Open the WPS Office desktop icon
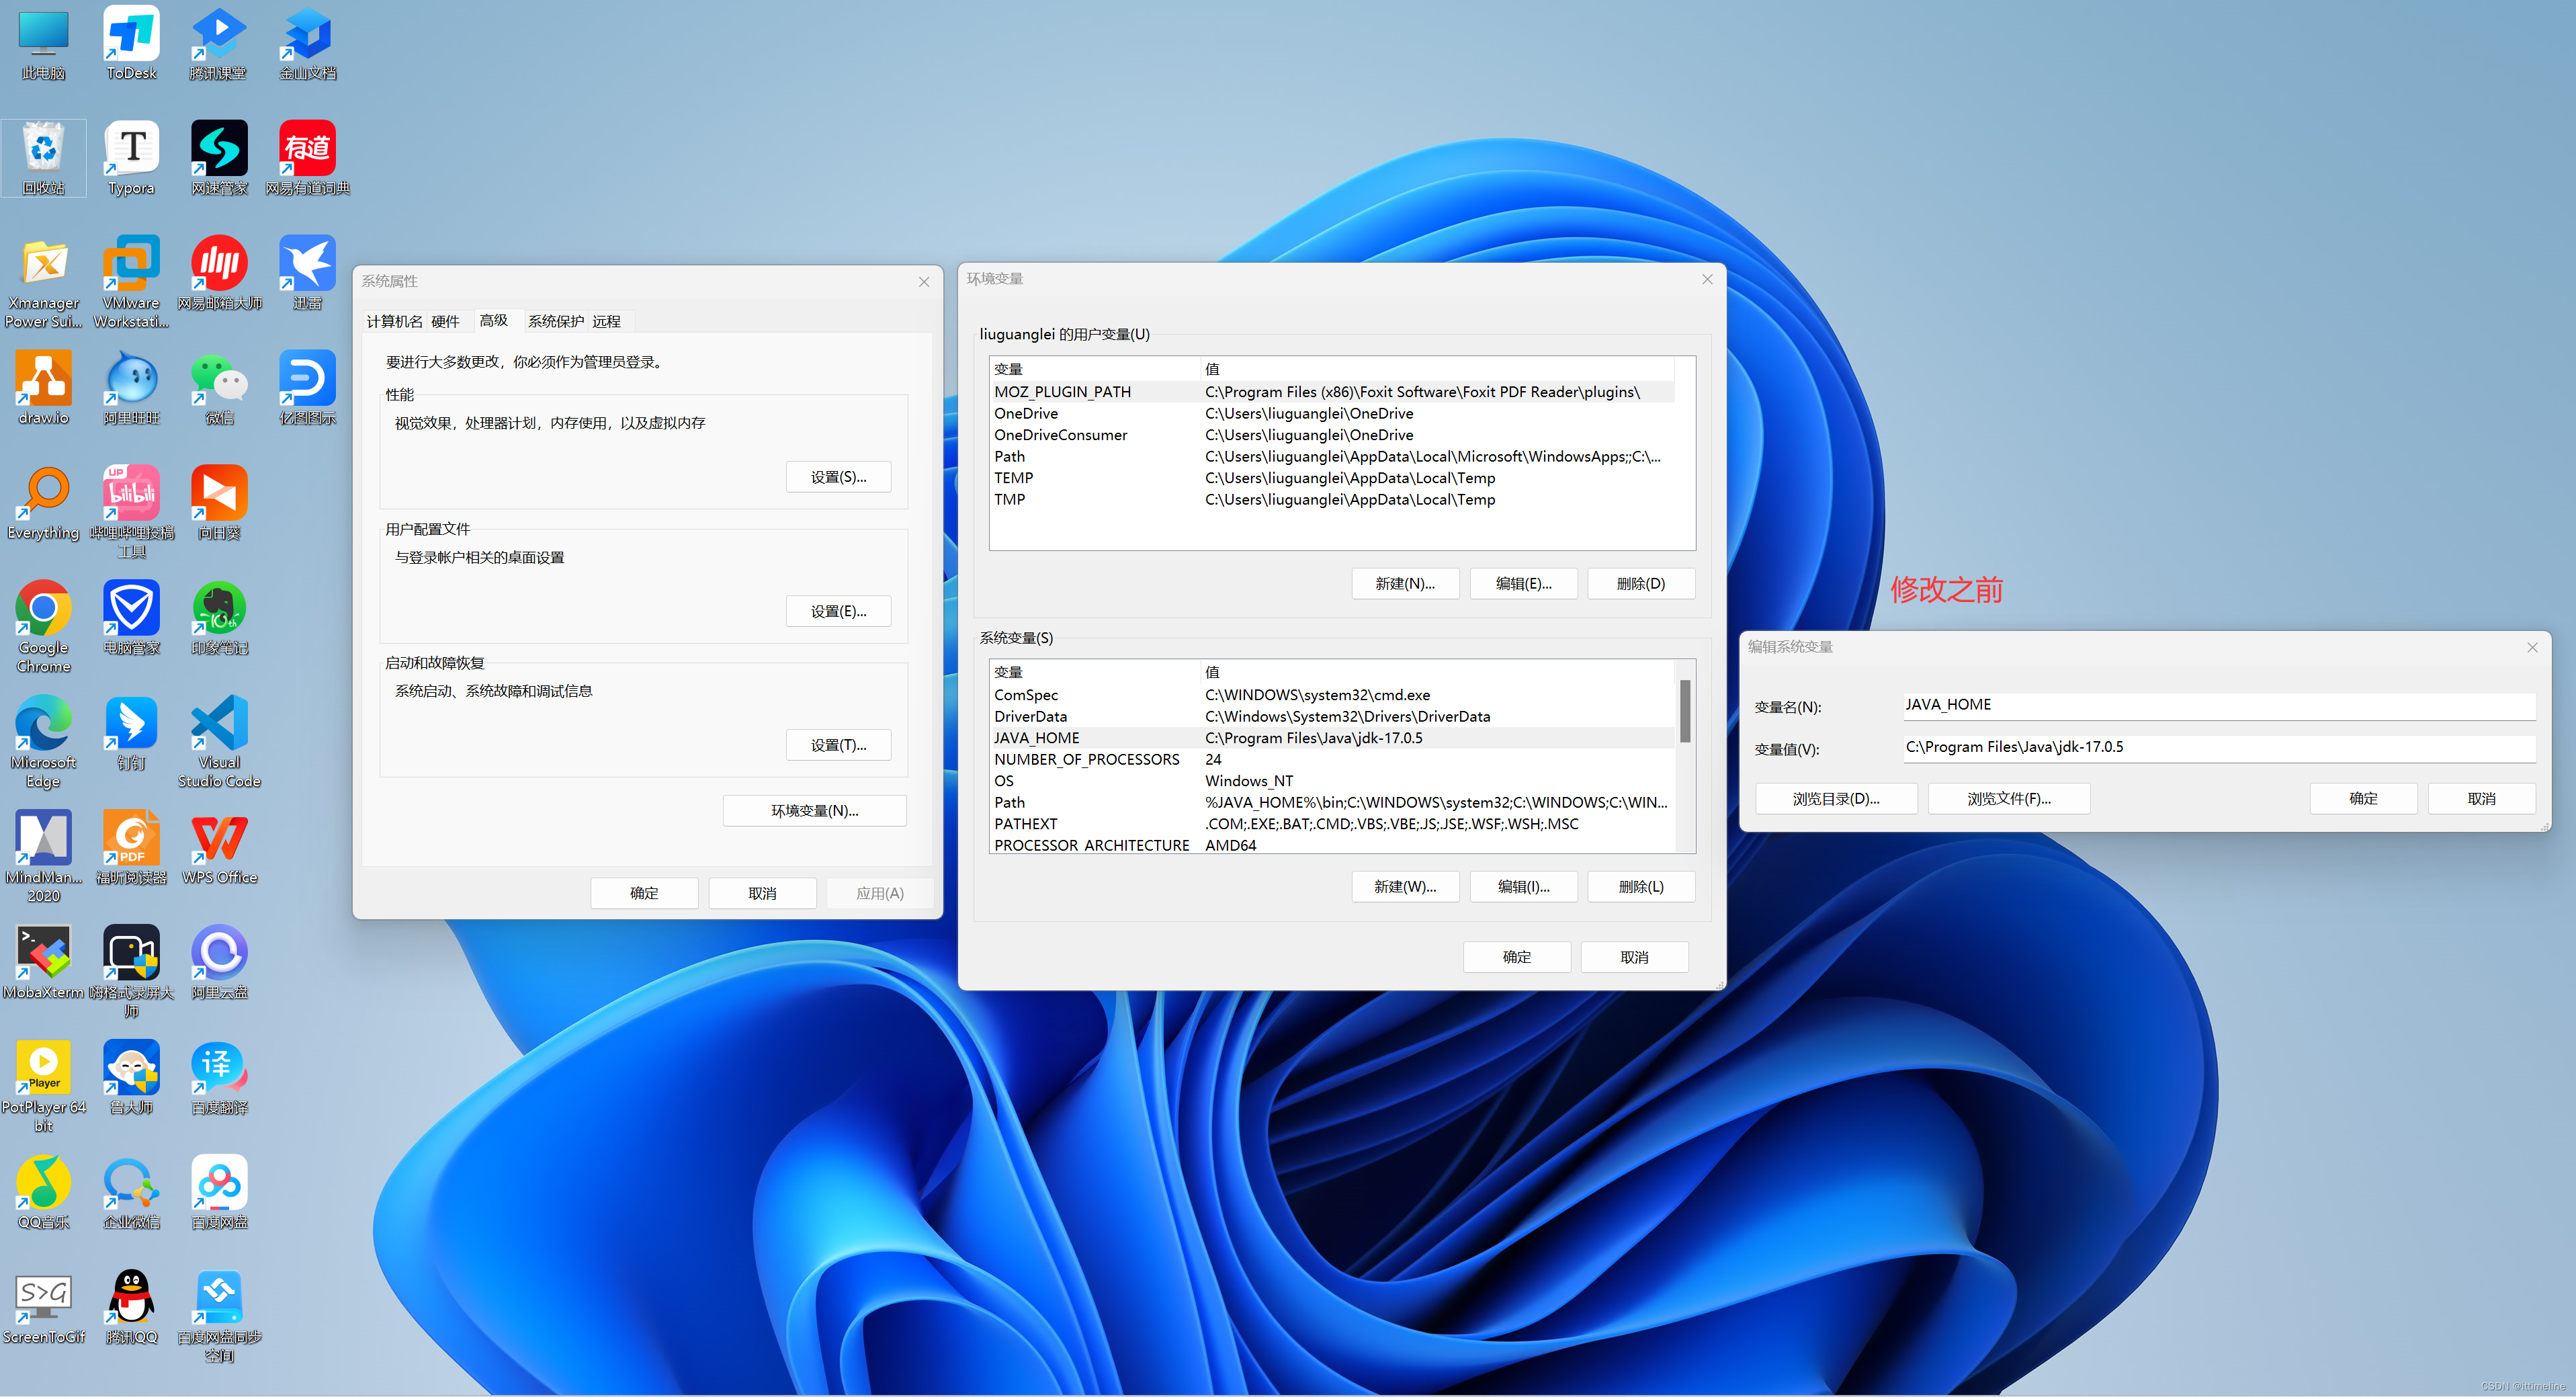The image size is (2576, 1397). pyautogui.click(x=219, y=849)
